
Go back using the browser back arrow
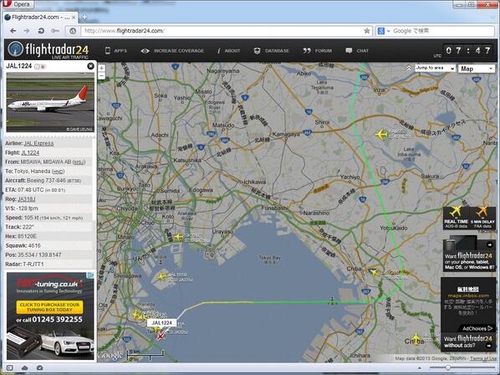click(13, 31)
